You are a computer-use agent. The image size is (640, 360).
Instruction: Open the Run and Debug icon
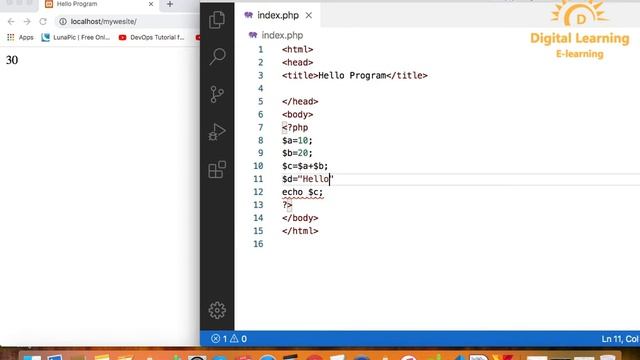point(217,132)
